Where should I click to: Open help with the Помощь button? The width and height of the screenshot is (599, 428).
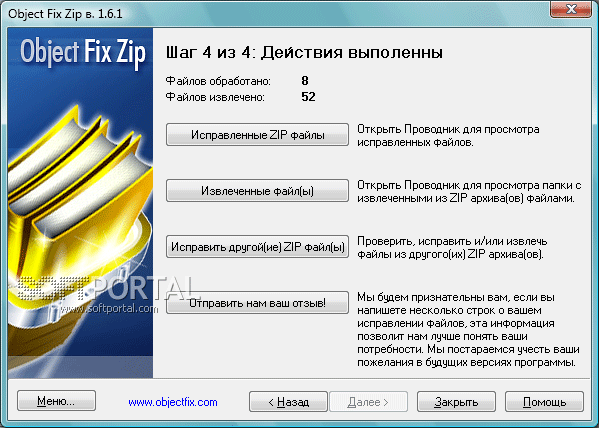coord(544,402)
